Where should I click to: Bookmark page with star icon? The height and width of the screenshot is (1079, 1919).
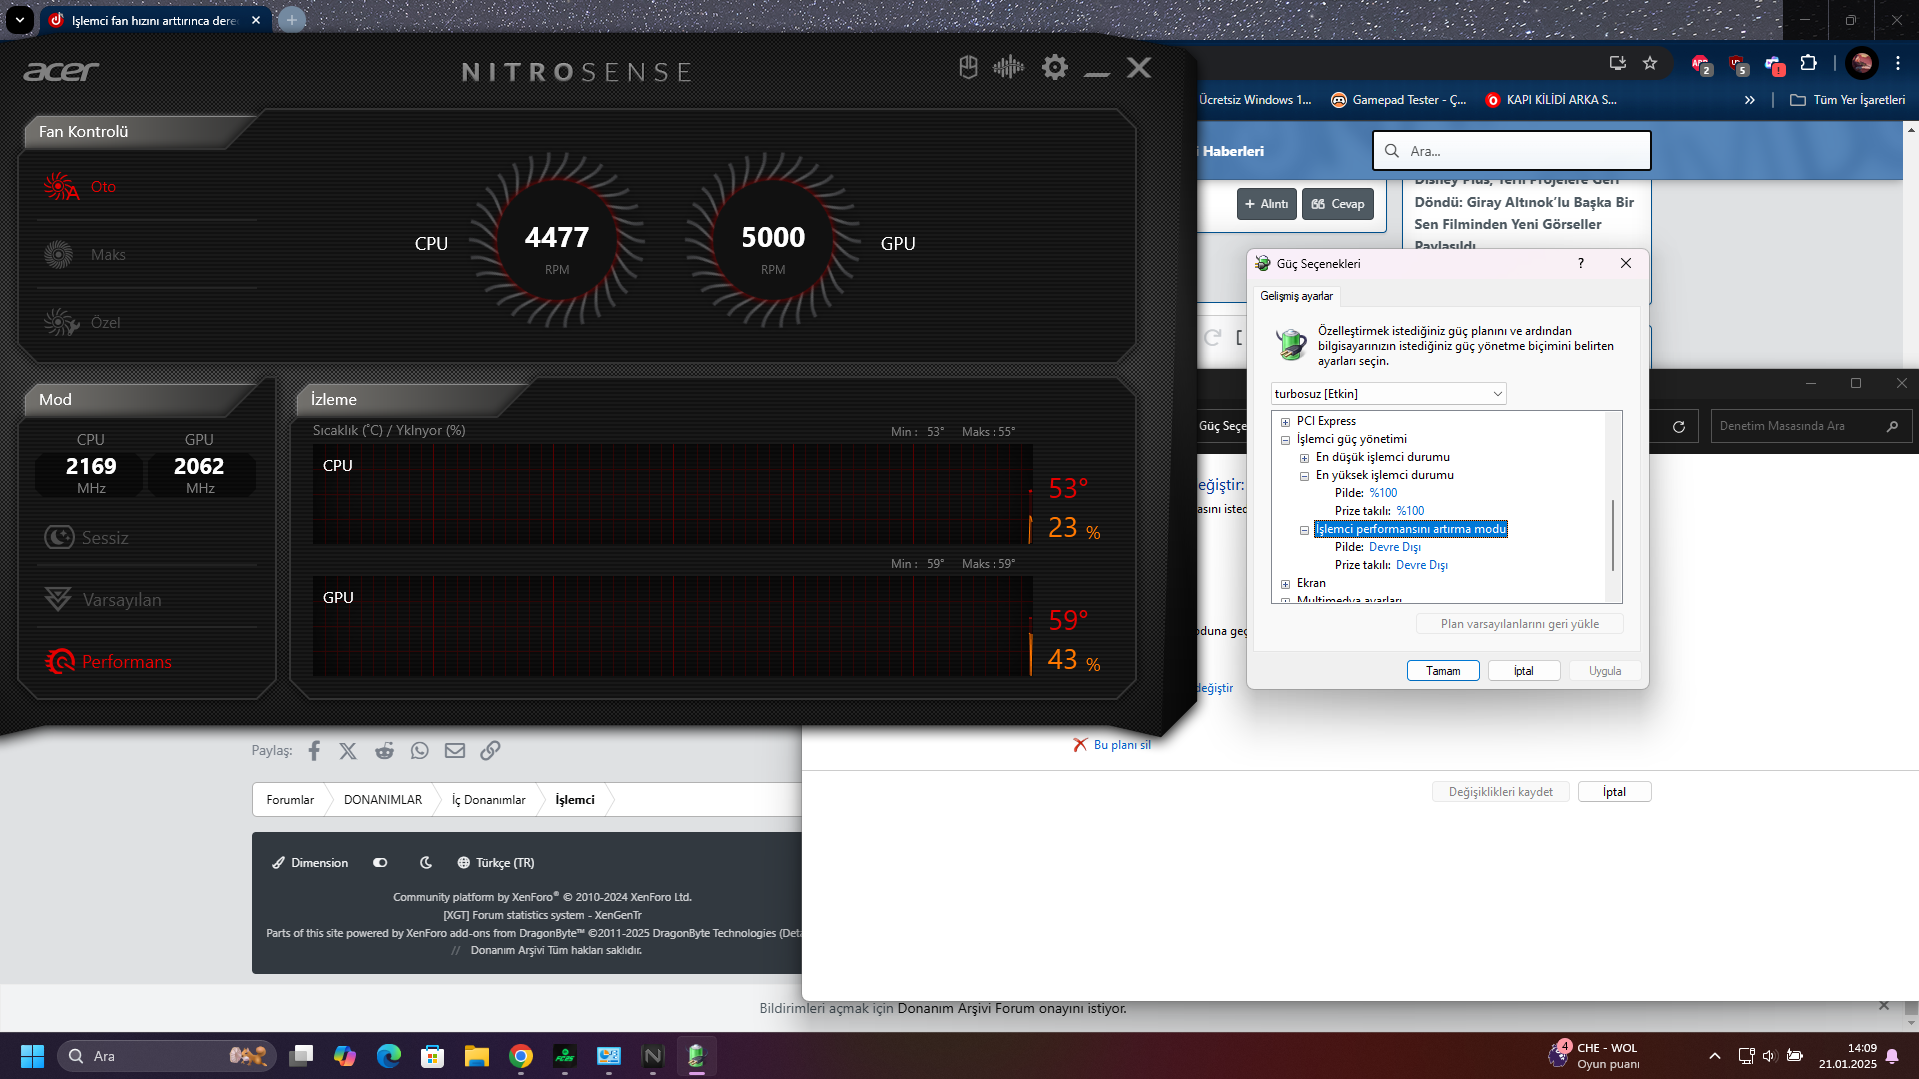pos(1650,63)
